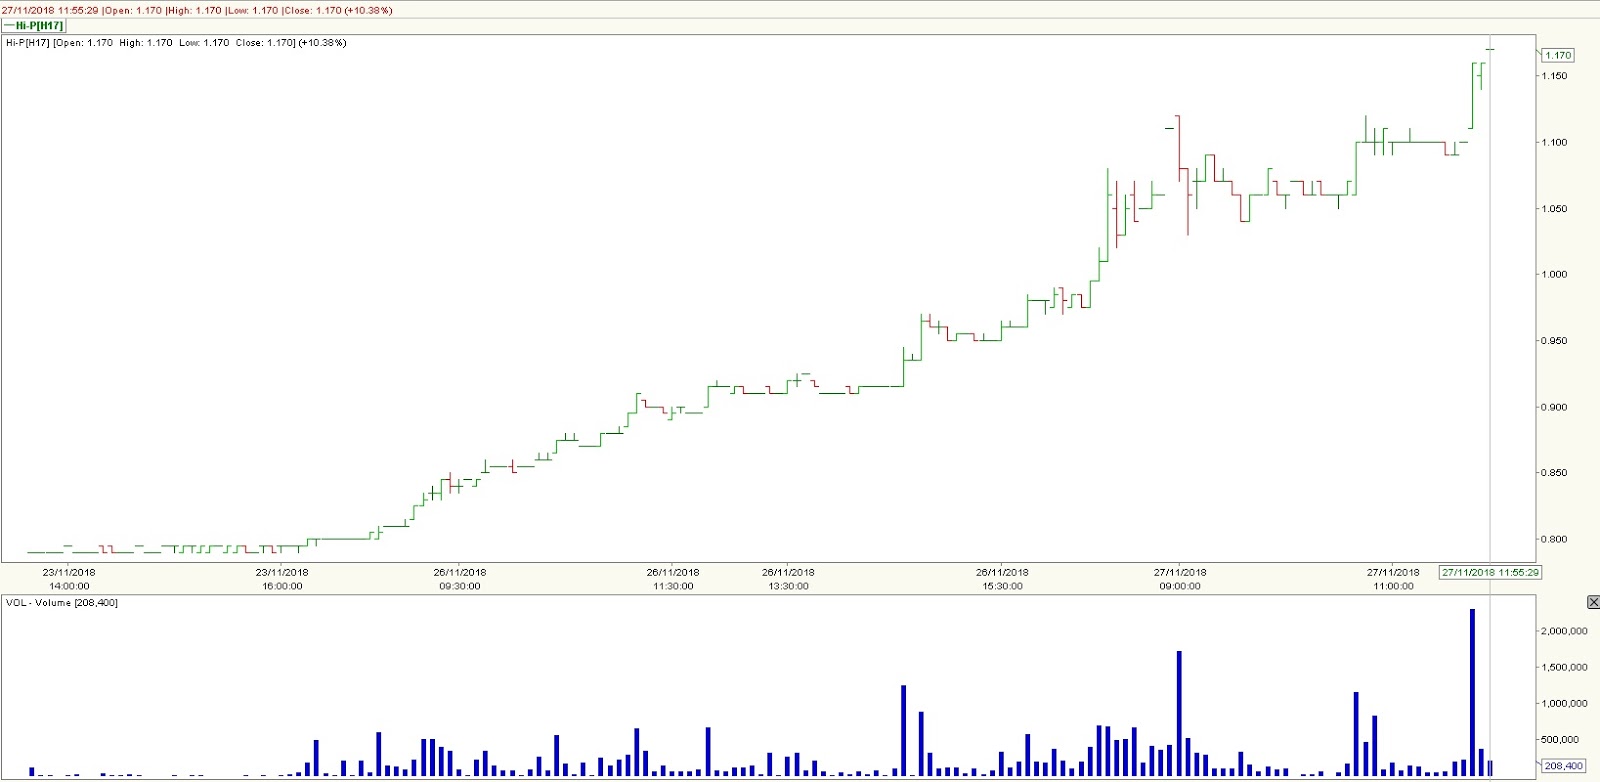Screen dimensions: 1600x782
Task: Close the VOL volume panel
Action: tap(1593, 602)
